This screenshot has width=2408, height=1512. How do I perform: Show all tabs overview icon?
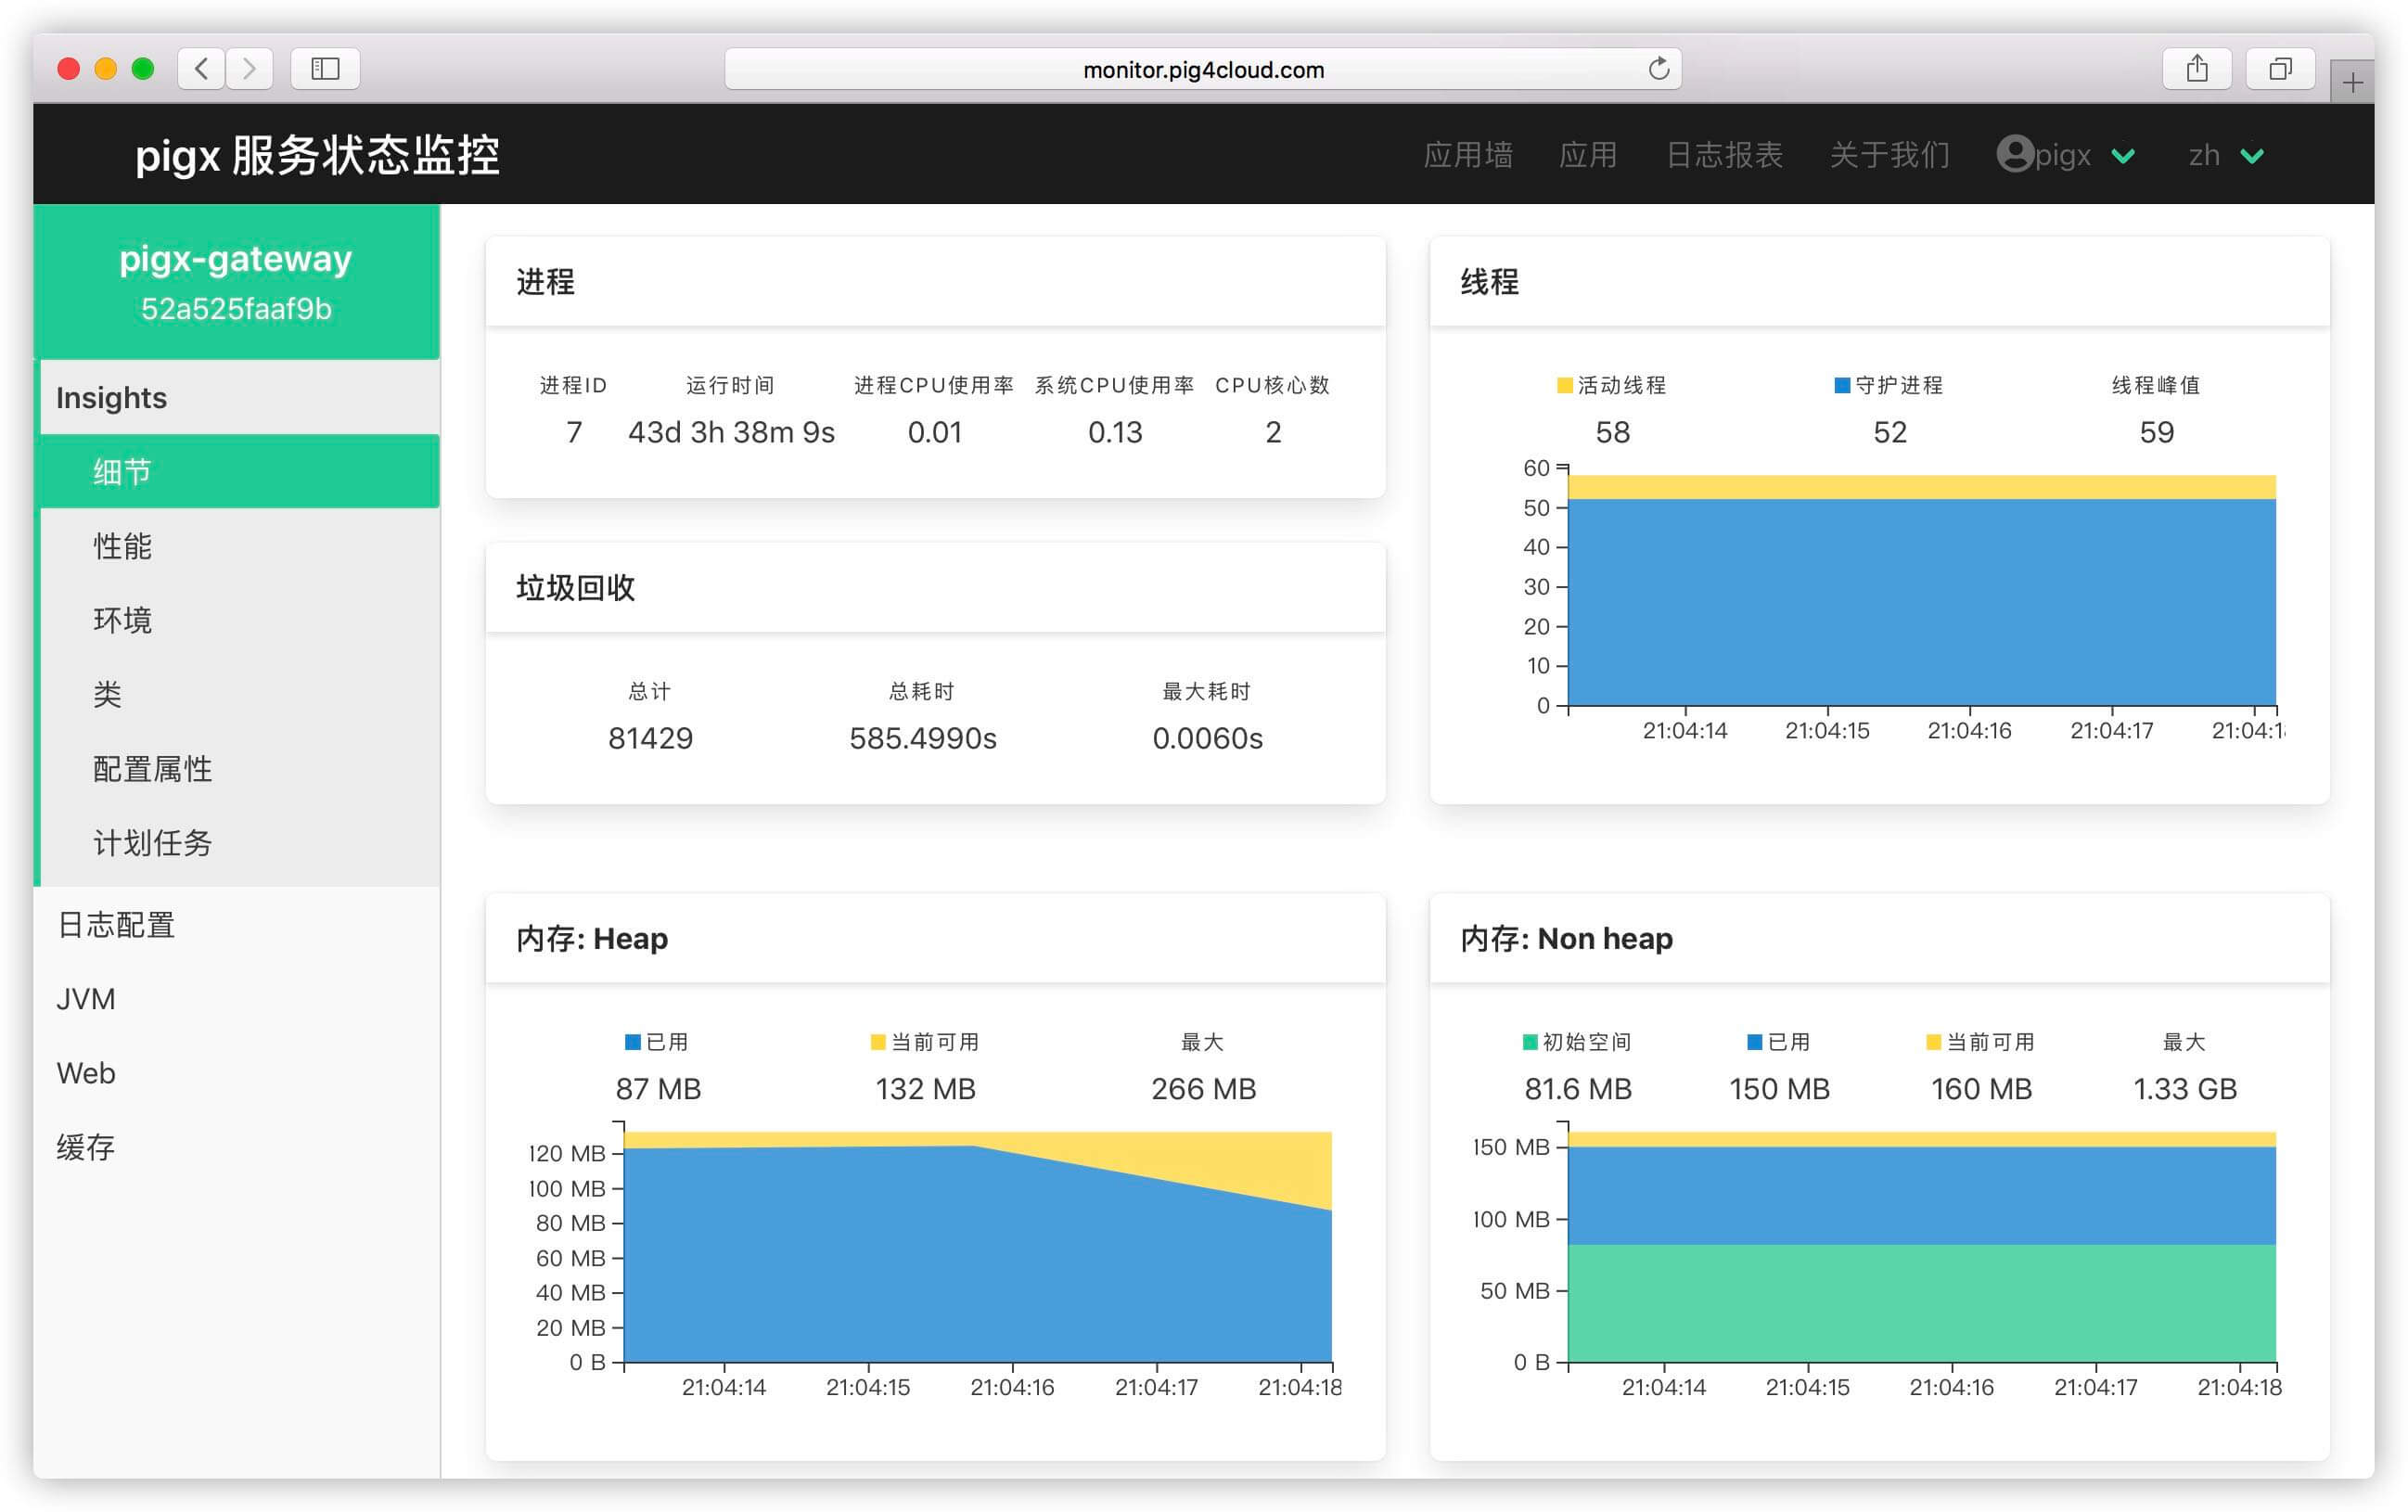2279,68
